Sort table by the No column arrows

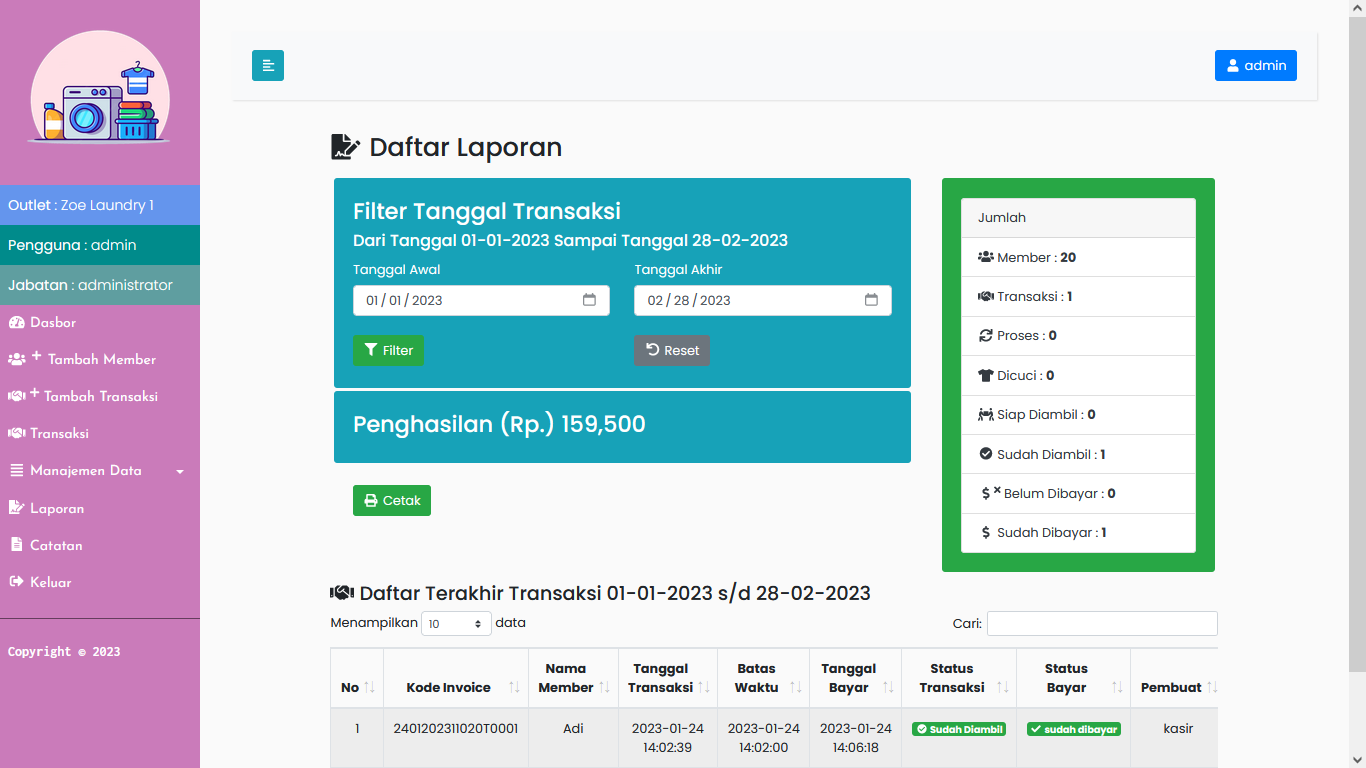369,687
